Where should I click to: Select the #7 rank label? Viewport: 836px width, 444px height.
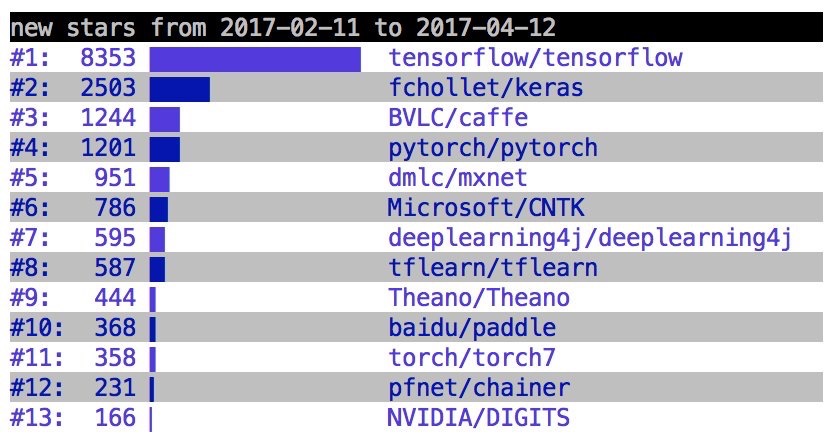click(29, 238)
